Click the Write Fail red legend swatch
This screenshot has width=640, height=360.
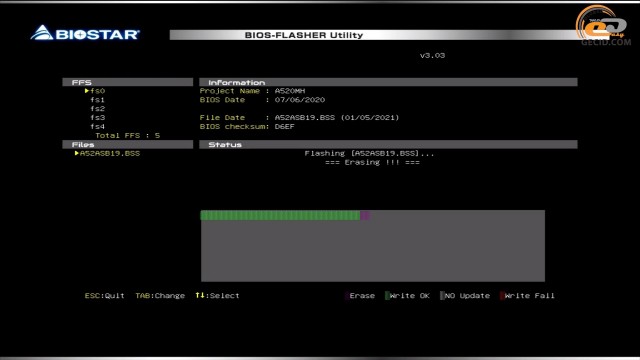point(502,296)
